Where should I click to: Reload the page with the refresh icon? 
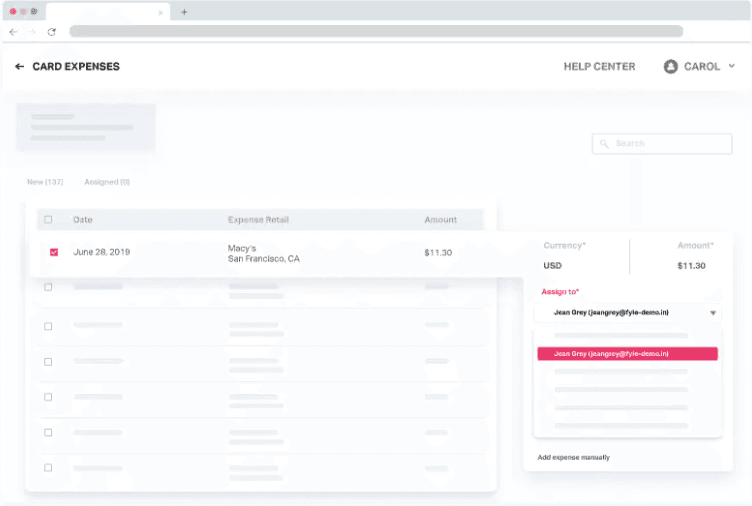click(52, 32)
